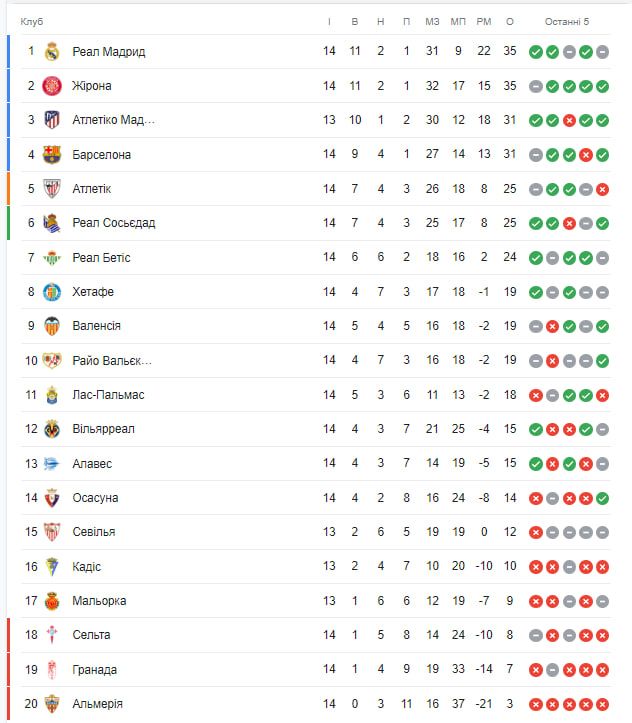The image size is (632, 723).
Task: Click the Valencia bat crest icon
Action: pos(52,326)
